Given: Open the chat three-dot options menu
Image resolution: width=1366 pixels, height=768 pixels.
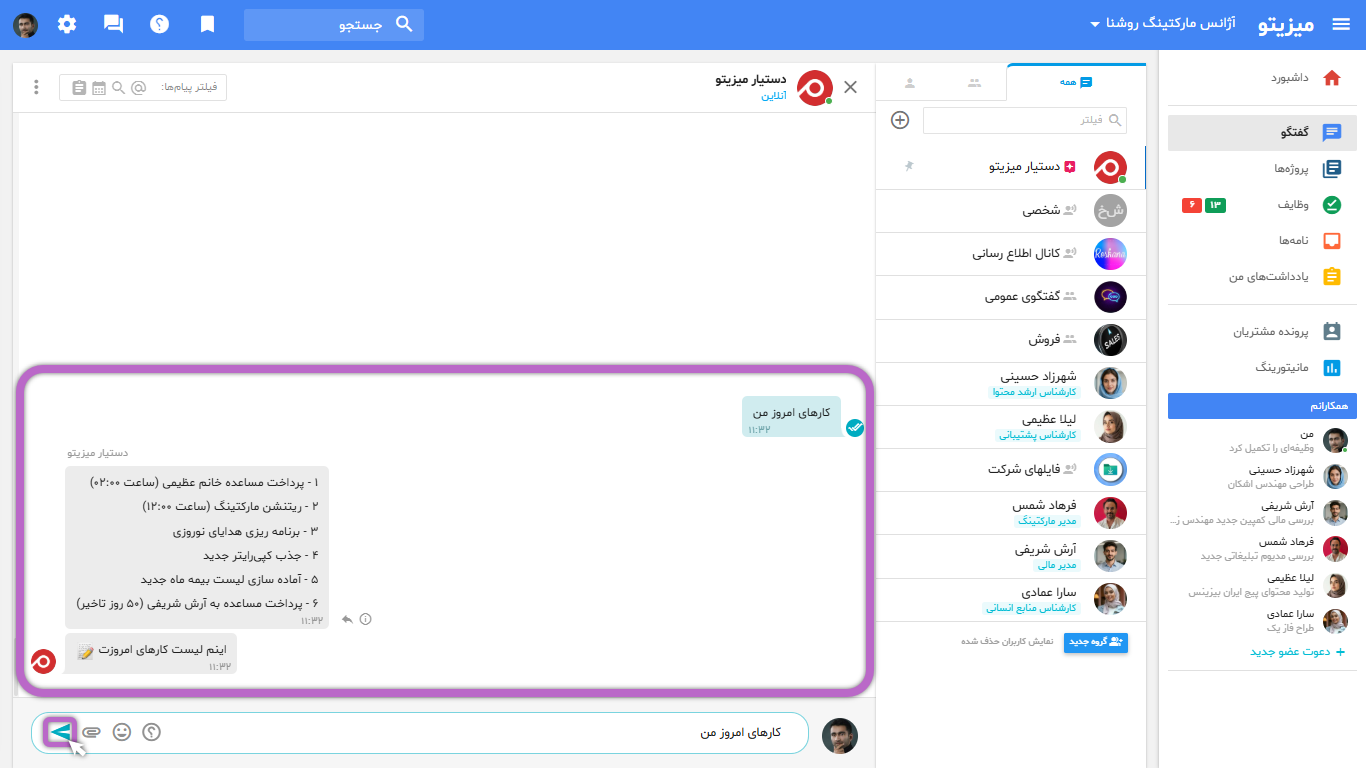Looking at the screenshot, I should (37, 87).
